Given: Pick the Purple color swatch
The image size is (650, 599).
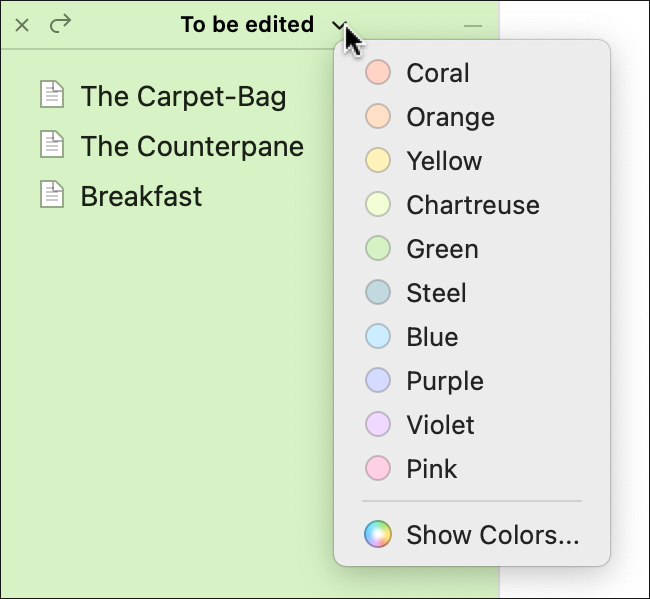Looking at the screenshot, I should point(377,381).
